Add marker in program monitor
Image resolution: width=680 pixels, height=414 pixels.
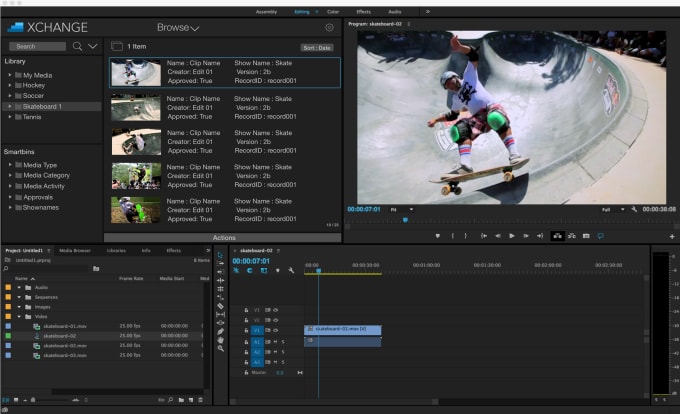click(x=438, y=236)
